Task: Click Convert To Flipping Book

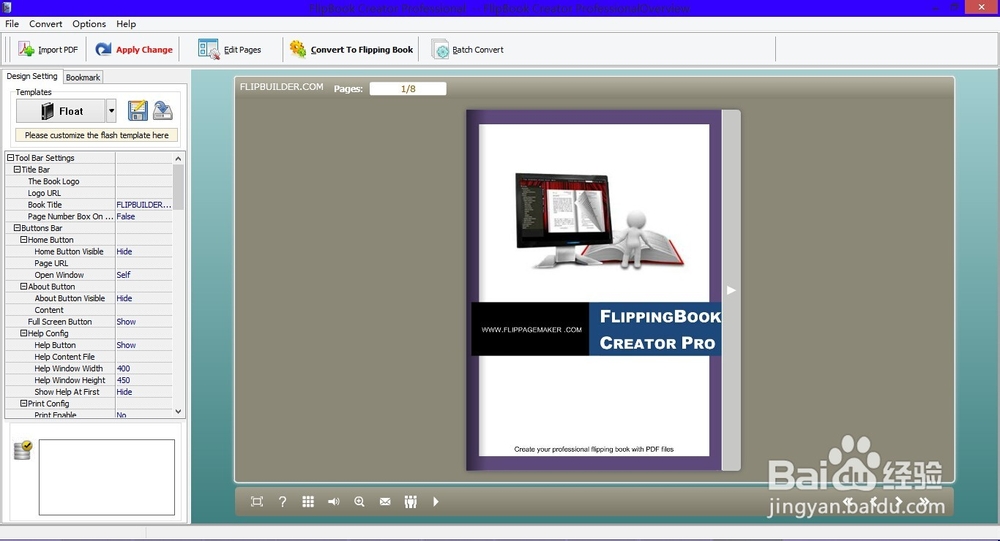Action: [351, 50]
